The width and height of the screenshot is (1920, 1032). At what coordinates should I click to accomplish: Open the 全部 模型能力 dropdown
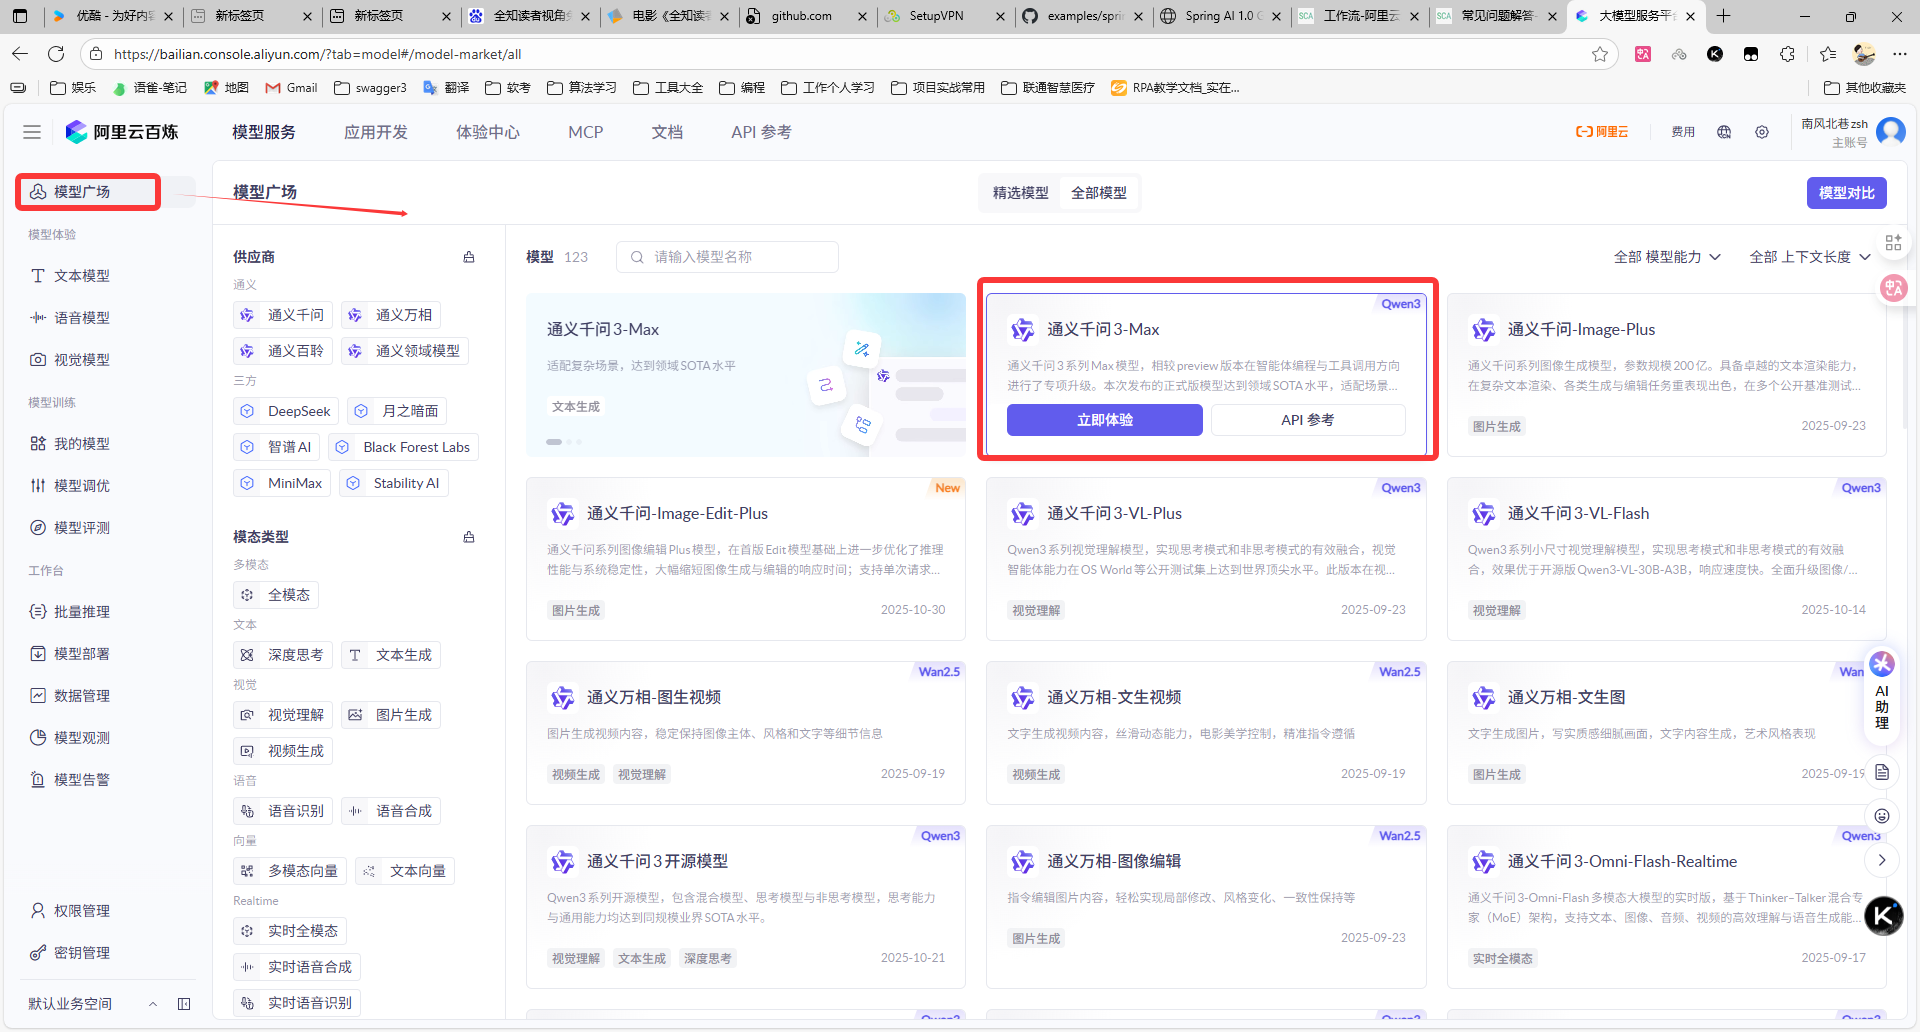pos(1667,257)
